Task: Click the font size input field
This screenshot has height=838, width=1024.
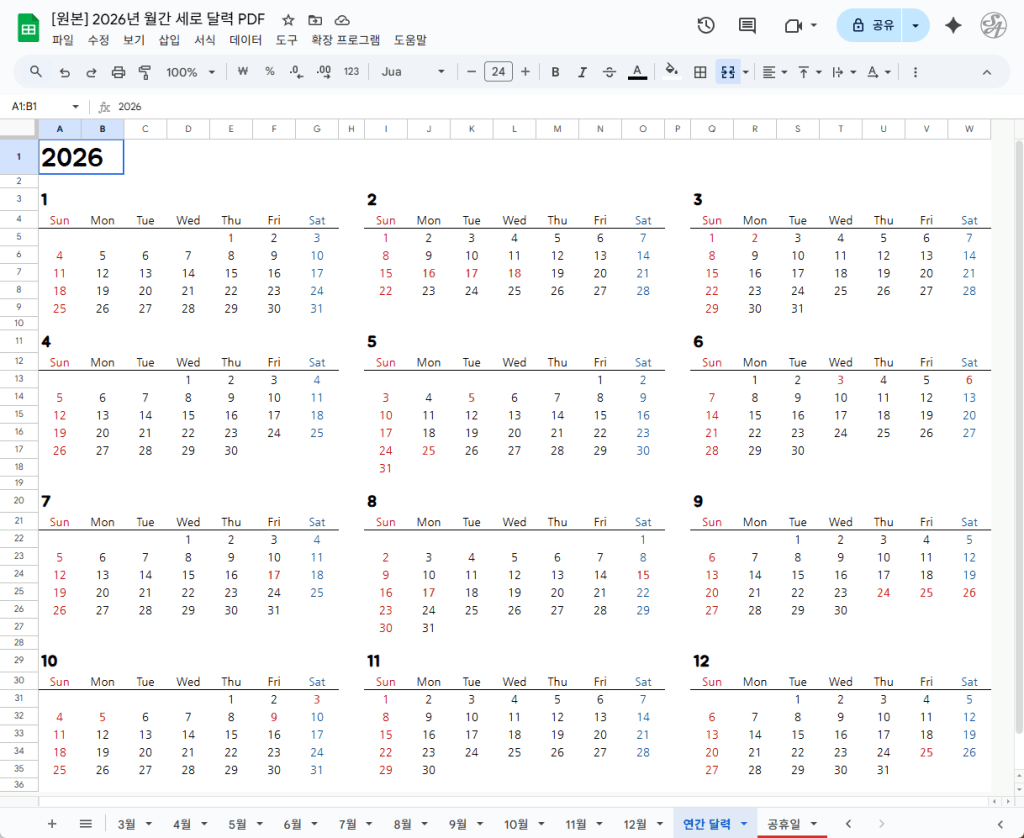Action: coord(498,72)
